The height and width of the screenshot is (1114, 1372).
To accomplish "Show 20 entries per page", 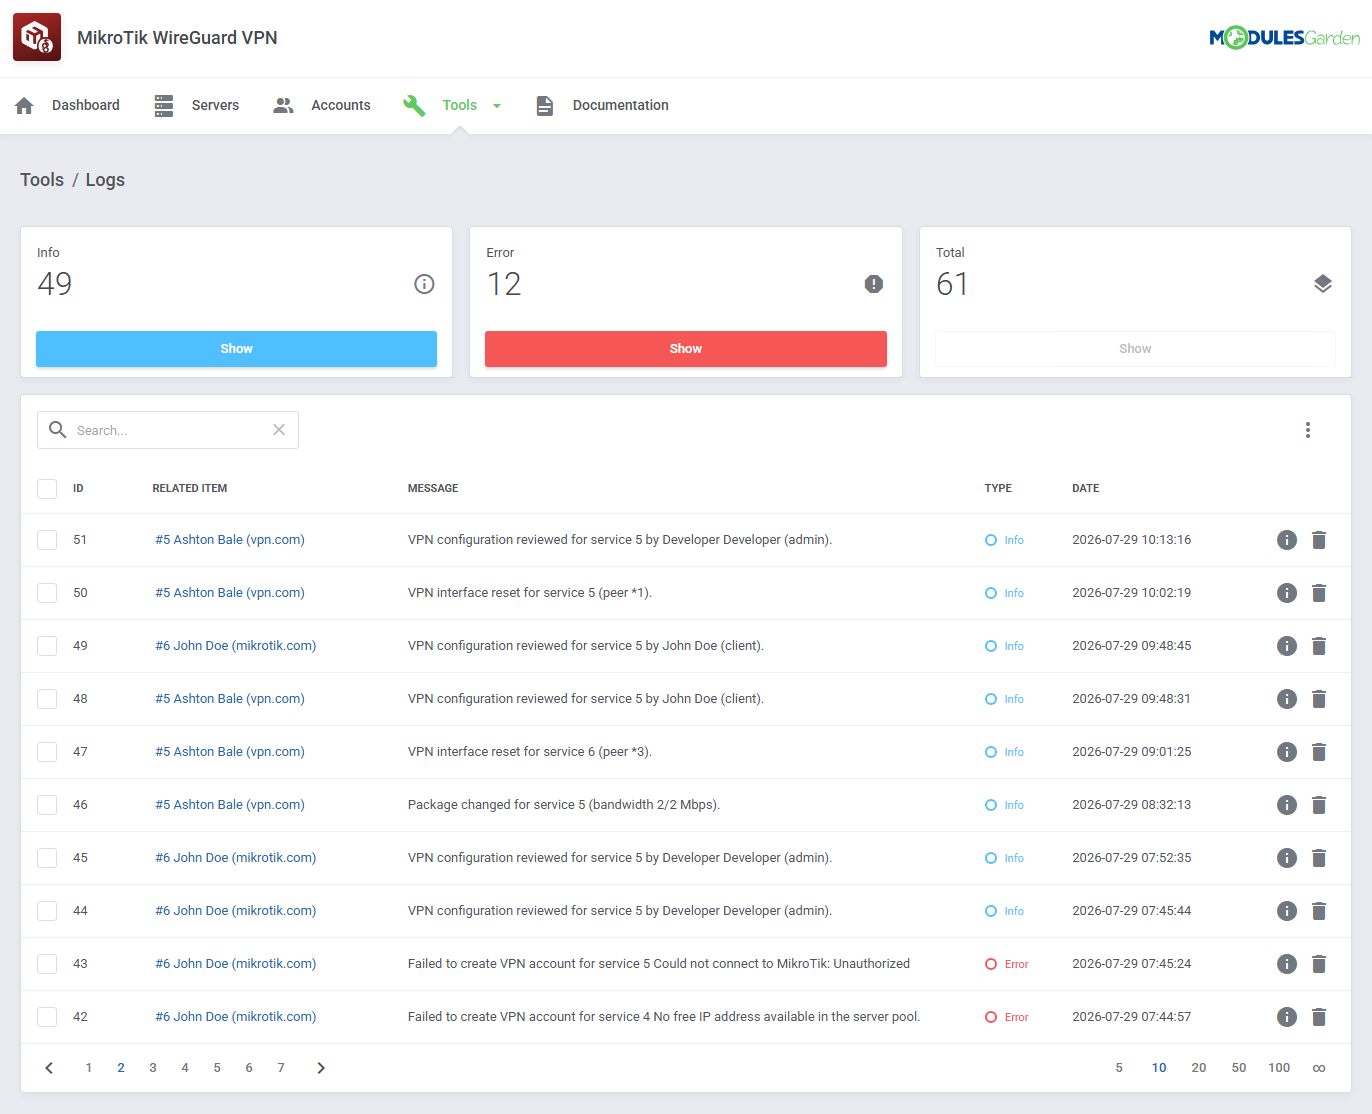I will coord(1199,1068).
